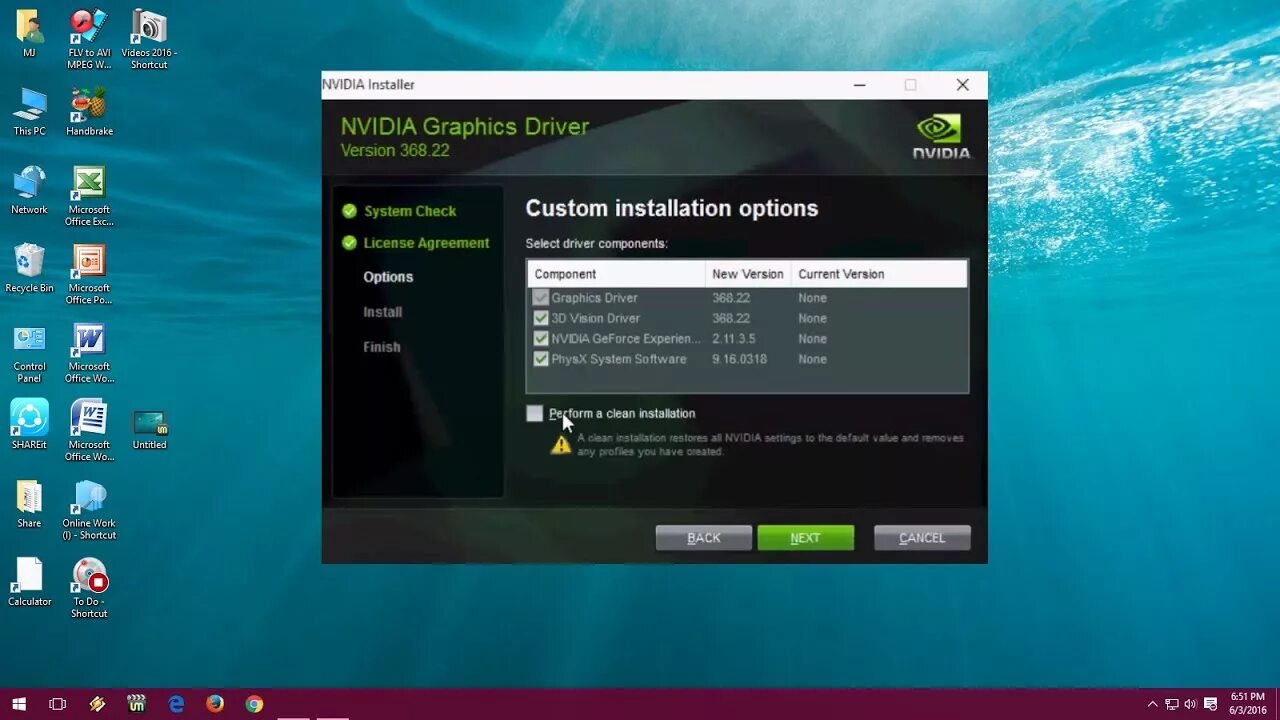This screenshot has height=720, width=1280.
Task: Select To Do shortcut desktop icon
Action: pyautogui.click(x=89, y=588)
